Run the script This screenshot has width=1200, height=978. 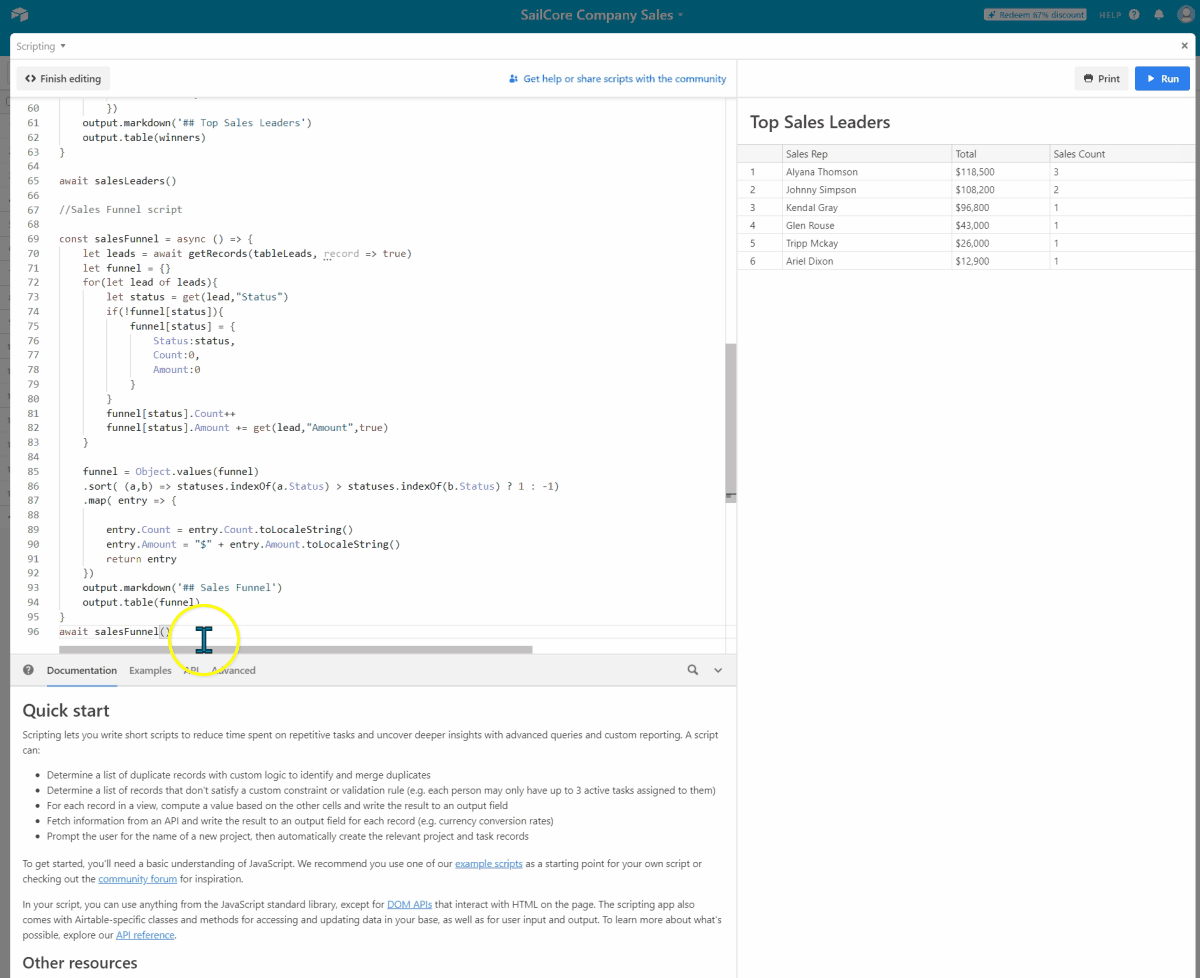point(1162,79)
